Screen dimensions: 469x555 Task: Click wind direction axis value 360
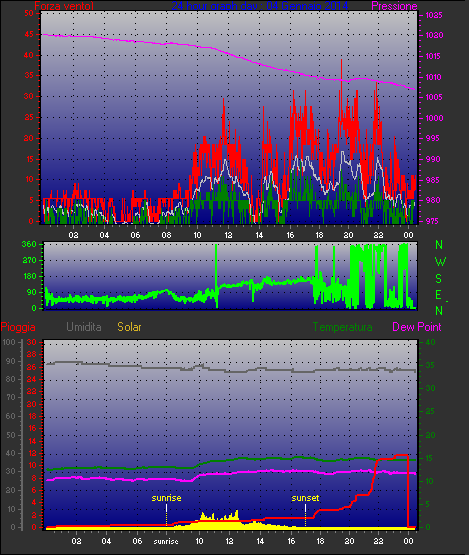pos(29,244)
